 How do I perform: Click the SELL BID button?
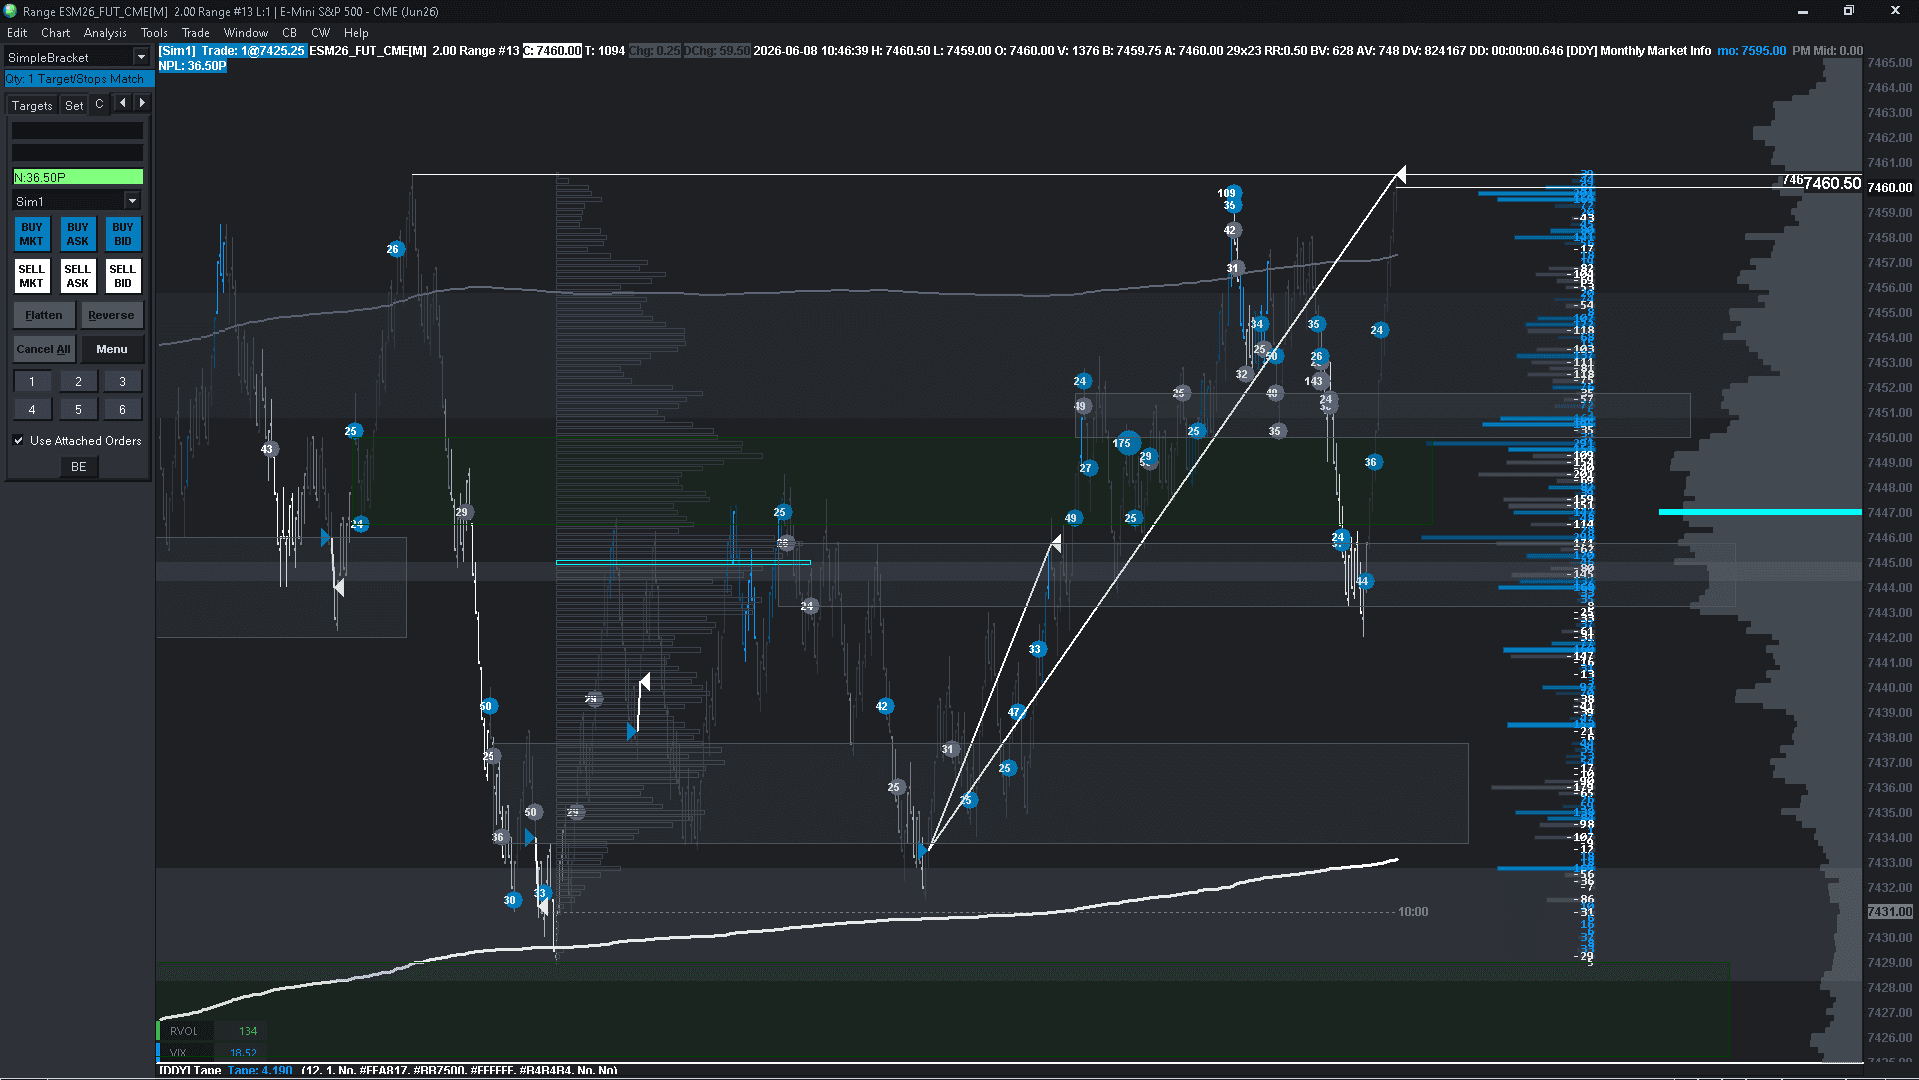123,276
